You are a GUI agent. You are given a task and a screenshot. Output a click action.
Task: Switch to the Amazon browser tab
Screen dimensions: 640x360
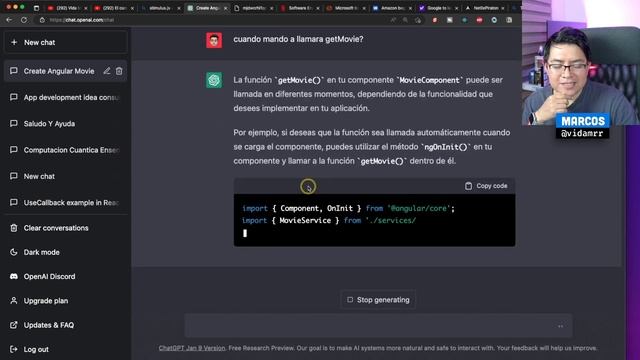click(392, 8)
